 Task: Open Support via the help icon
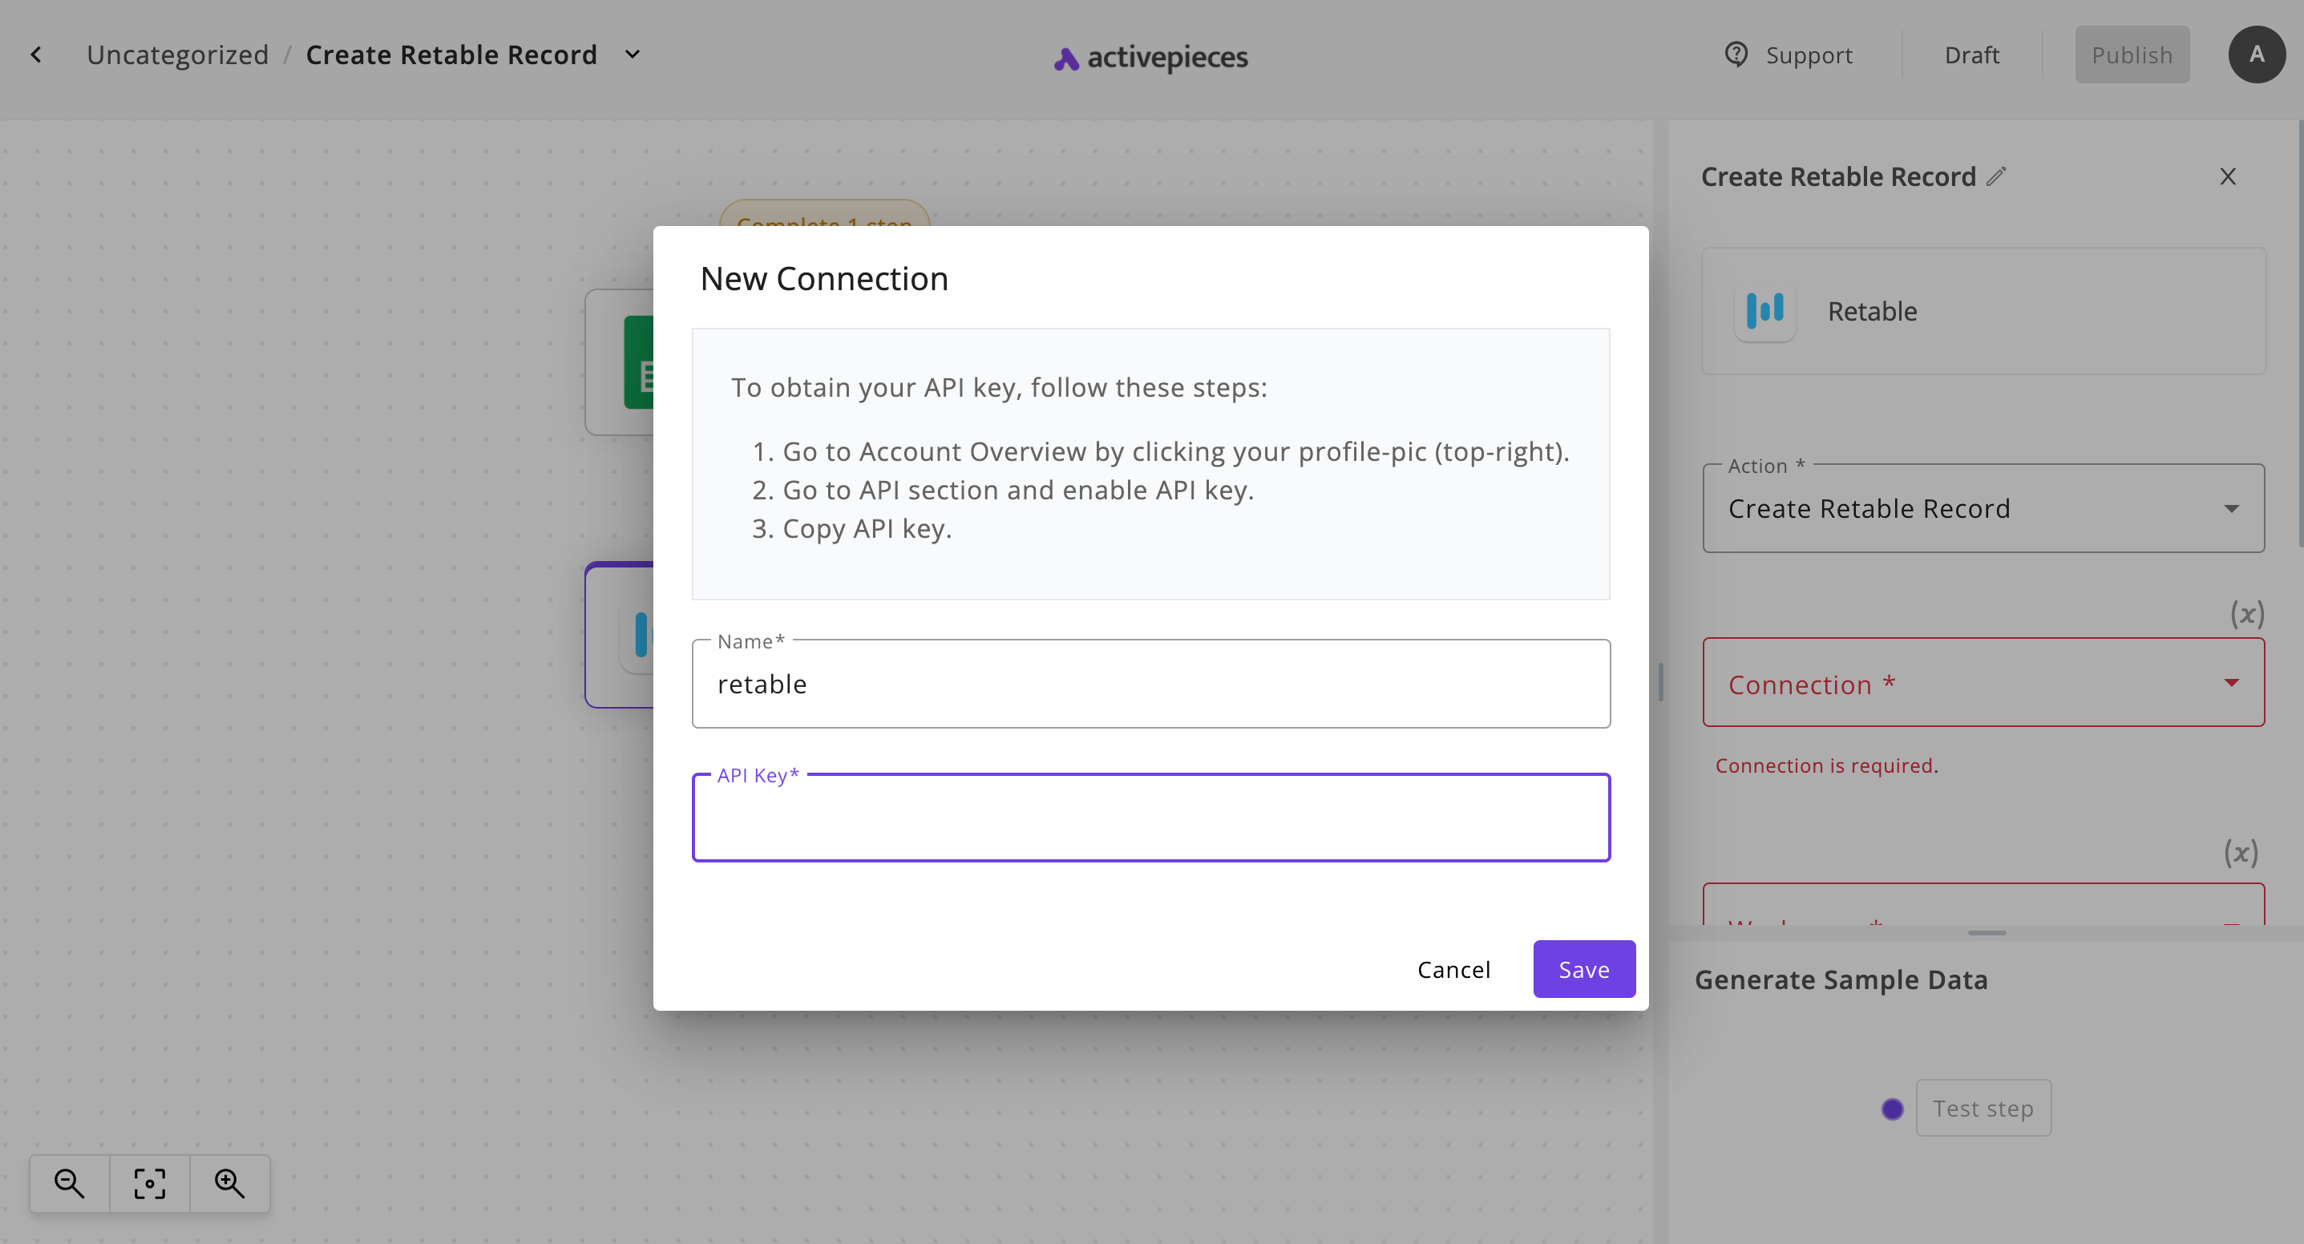coord(1737,55)
